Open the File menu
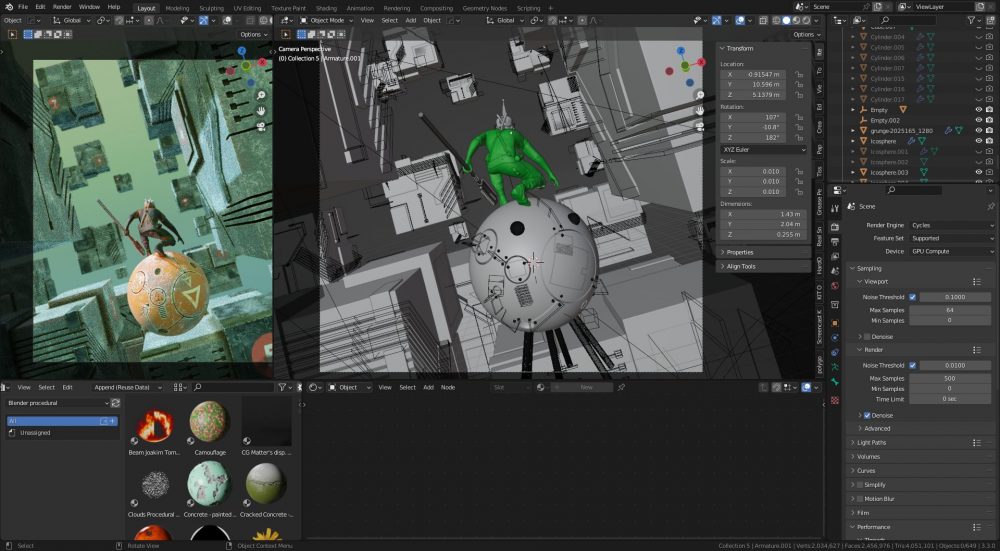 point(23,6)
